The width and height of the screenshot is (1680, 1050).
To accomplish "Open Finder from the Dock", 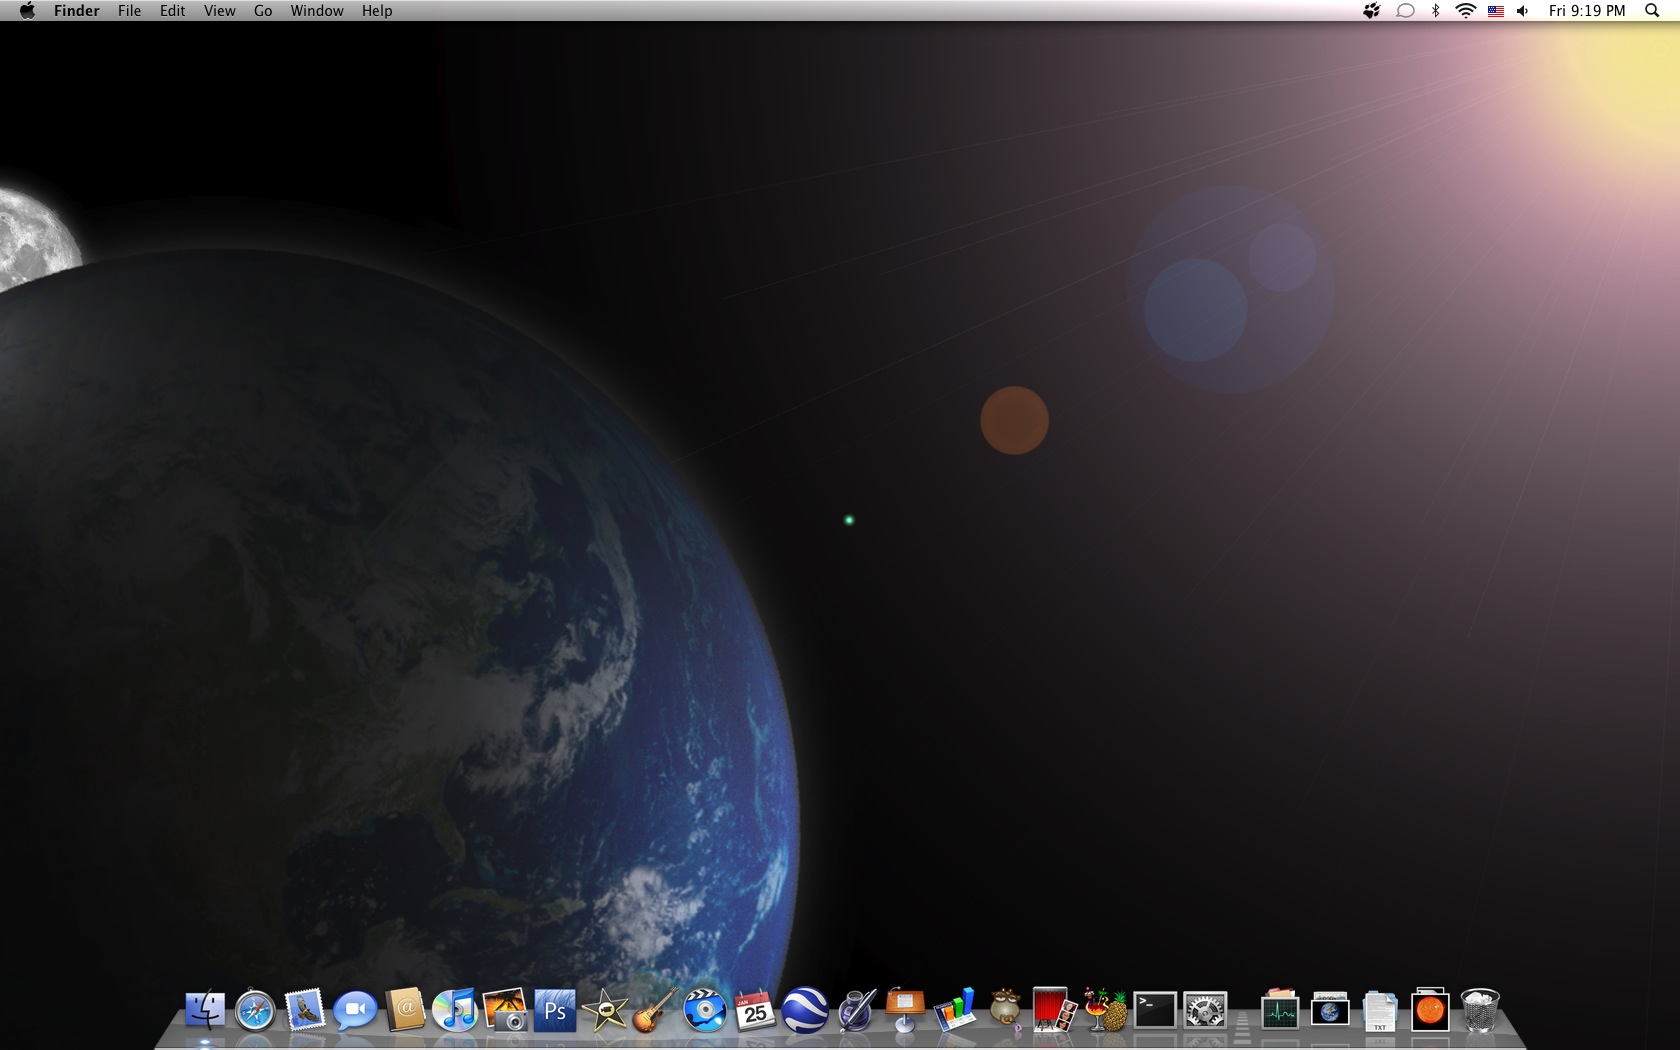I will (x=205, y=1010).
